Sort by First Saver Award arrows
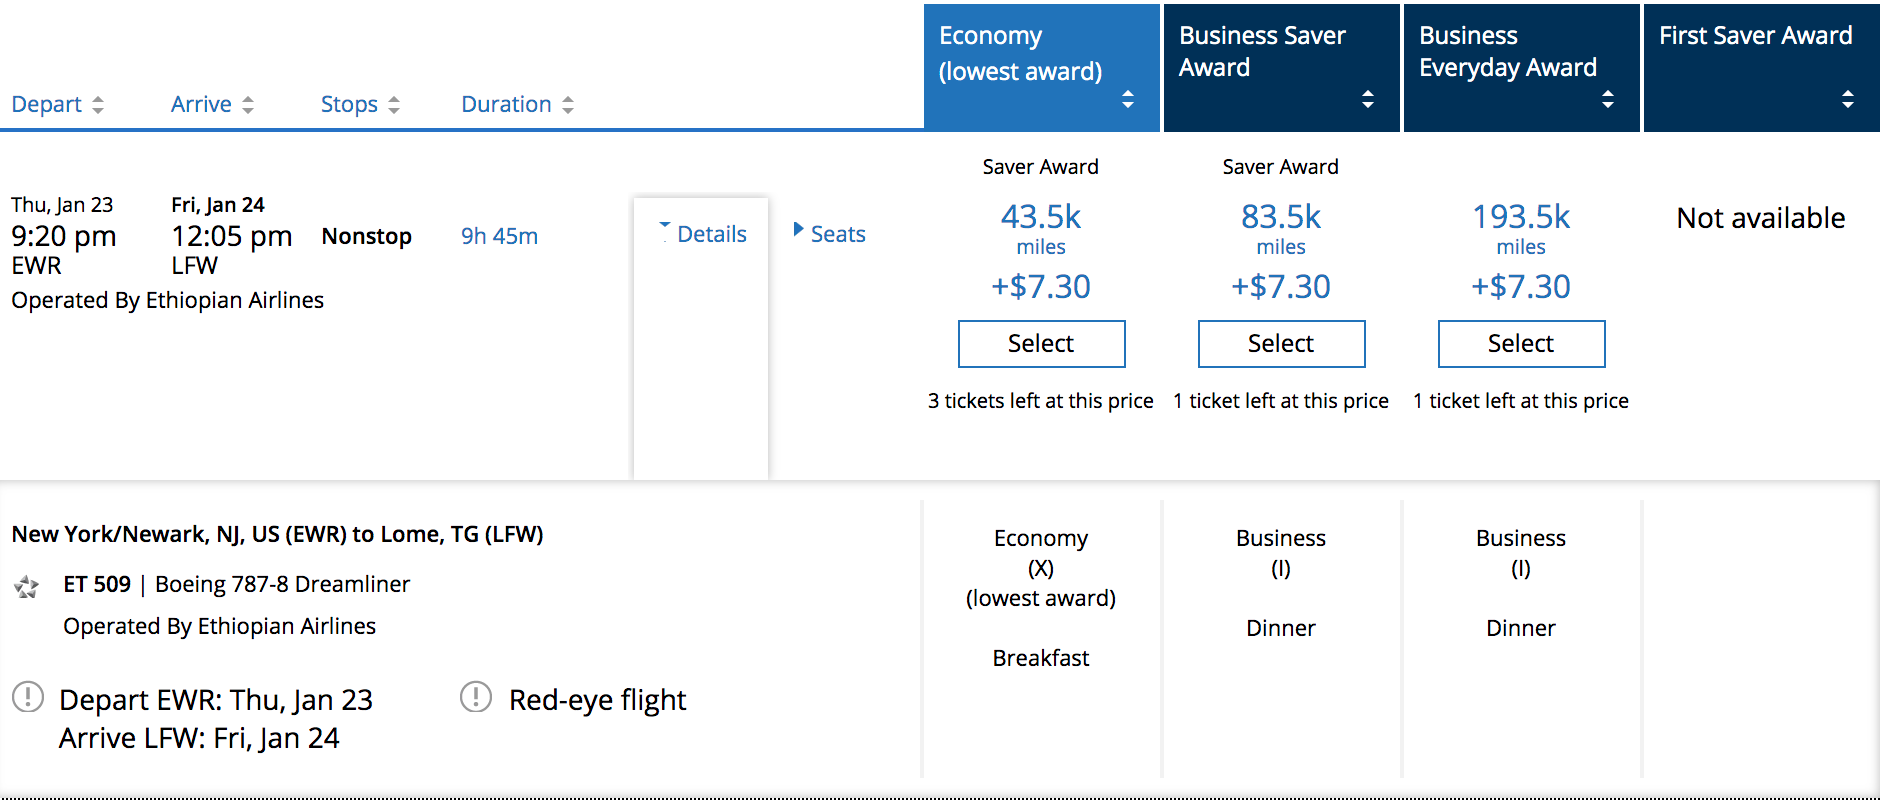This screenshot has width=1884, height=806. (x=1848, y=99)
